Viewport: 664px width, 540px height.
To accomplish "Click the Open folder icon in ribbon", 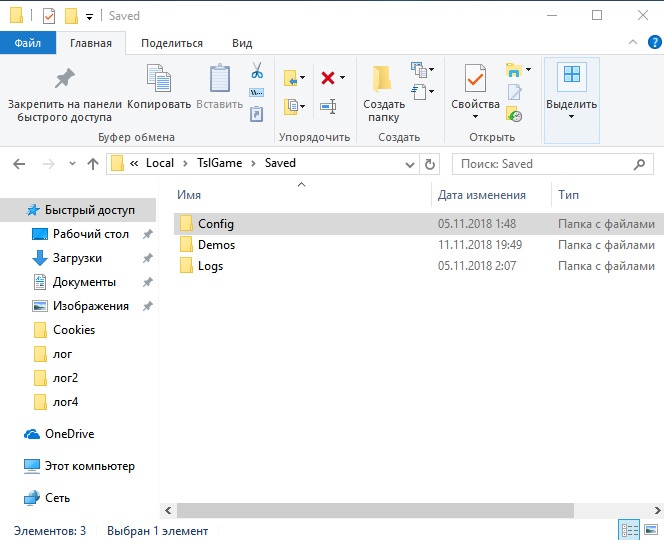I will 514,70.
